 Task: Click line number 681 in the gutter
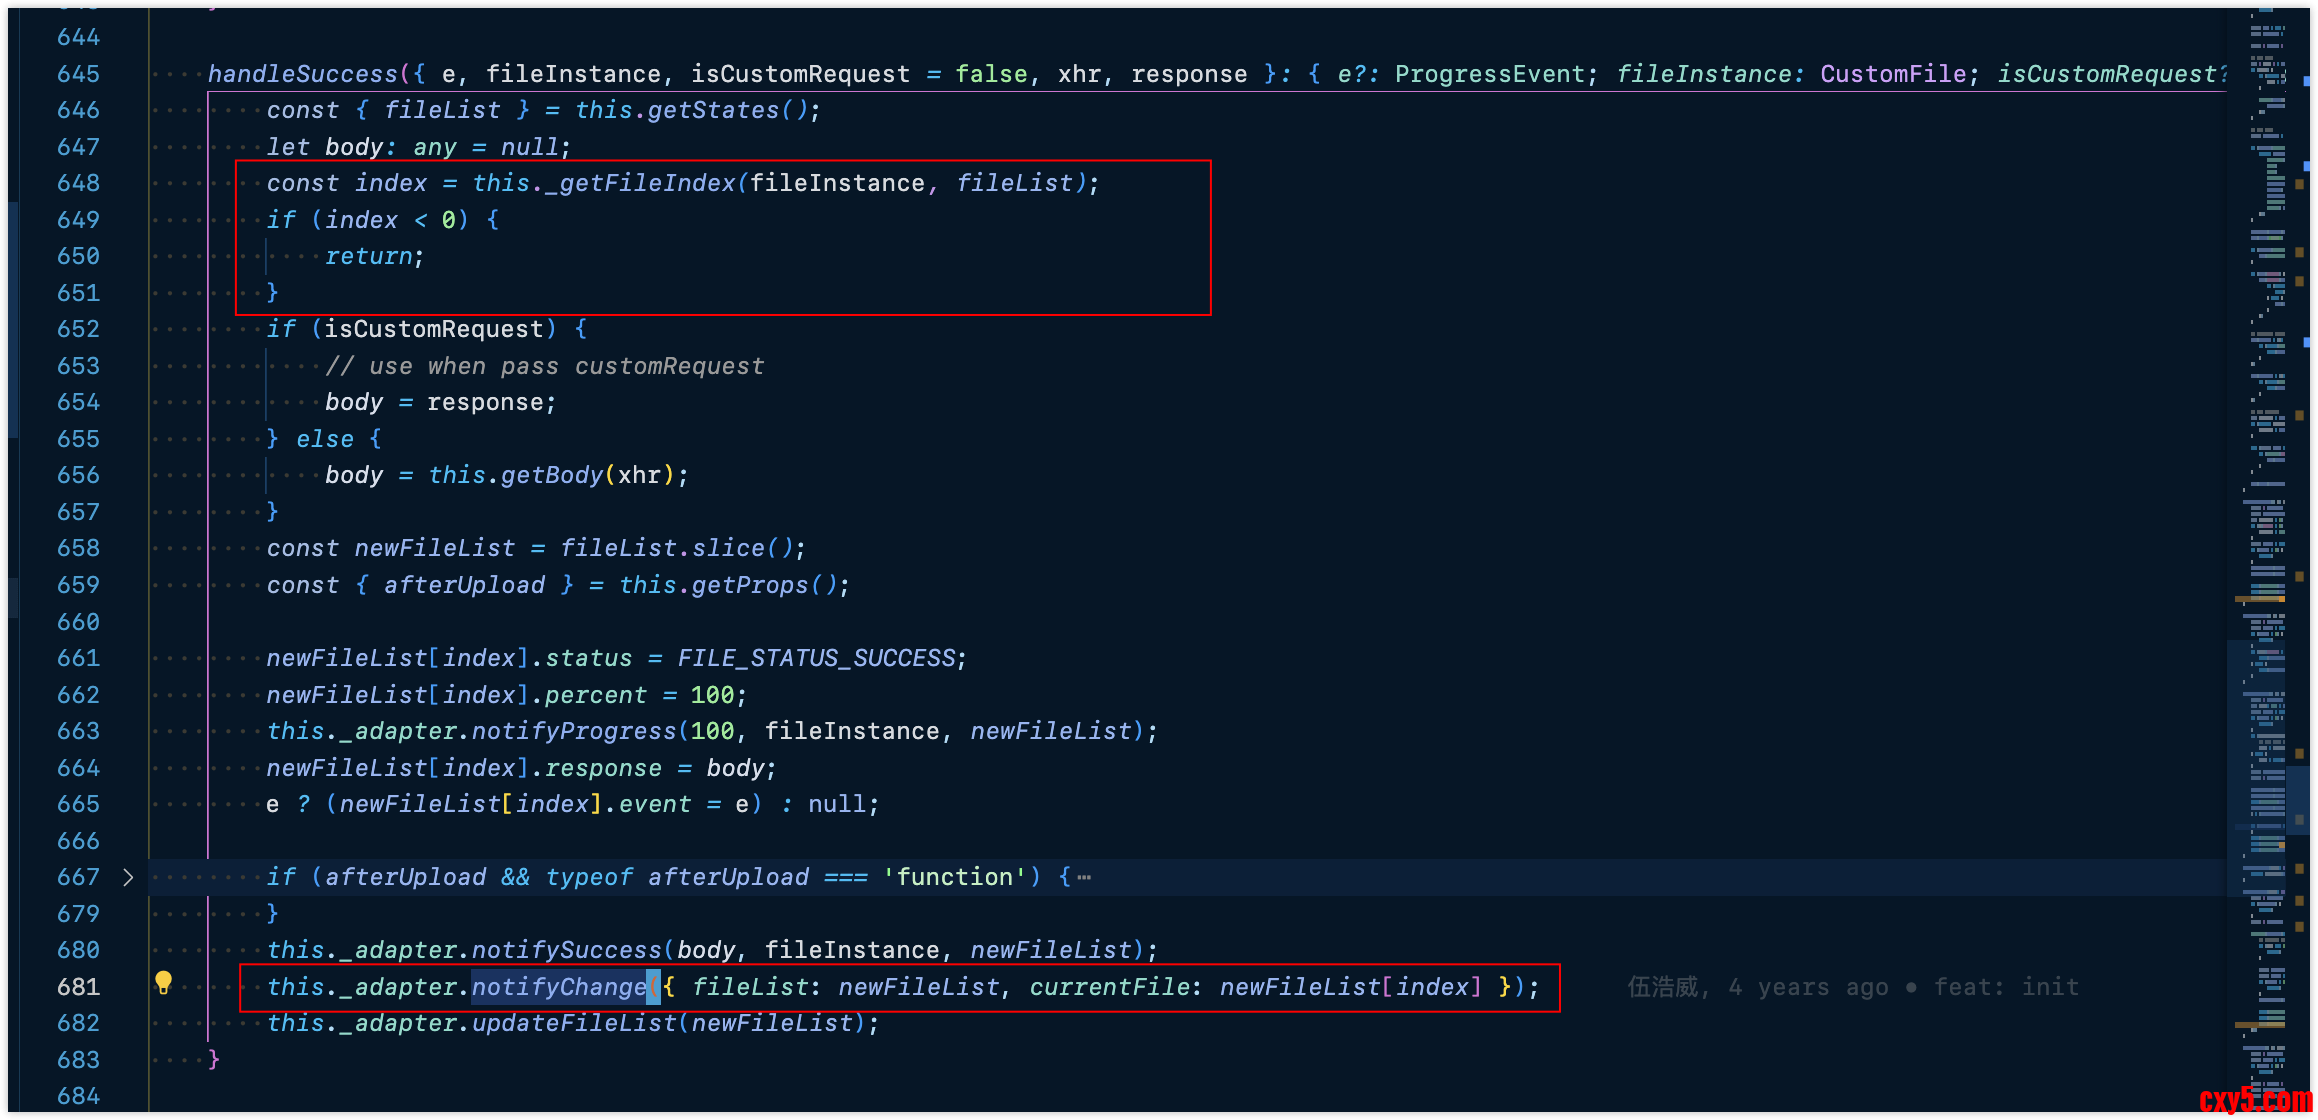tap(78, 987)
